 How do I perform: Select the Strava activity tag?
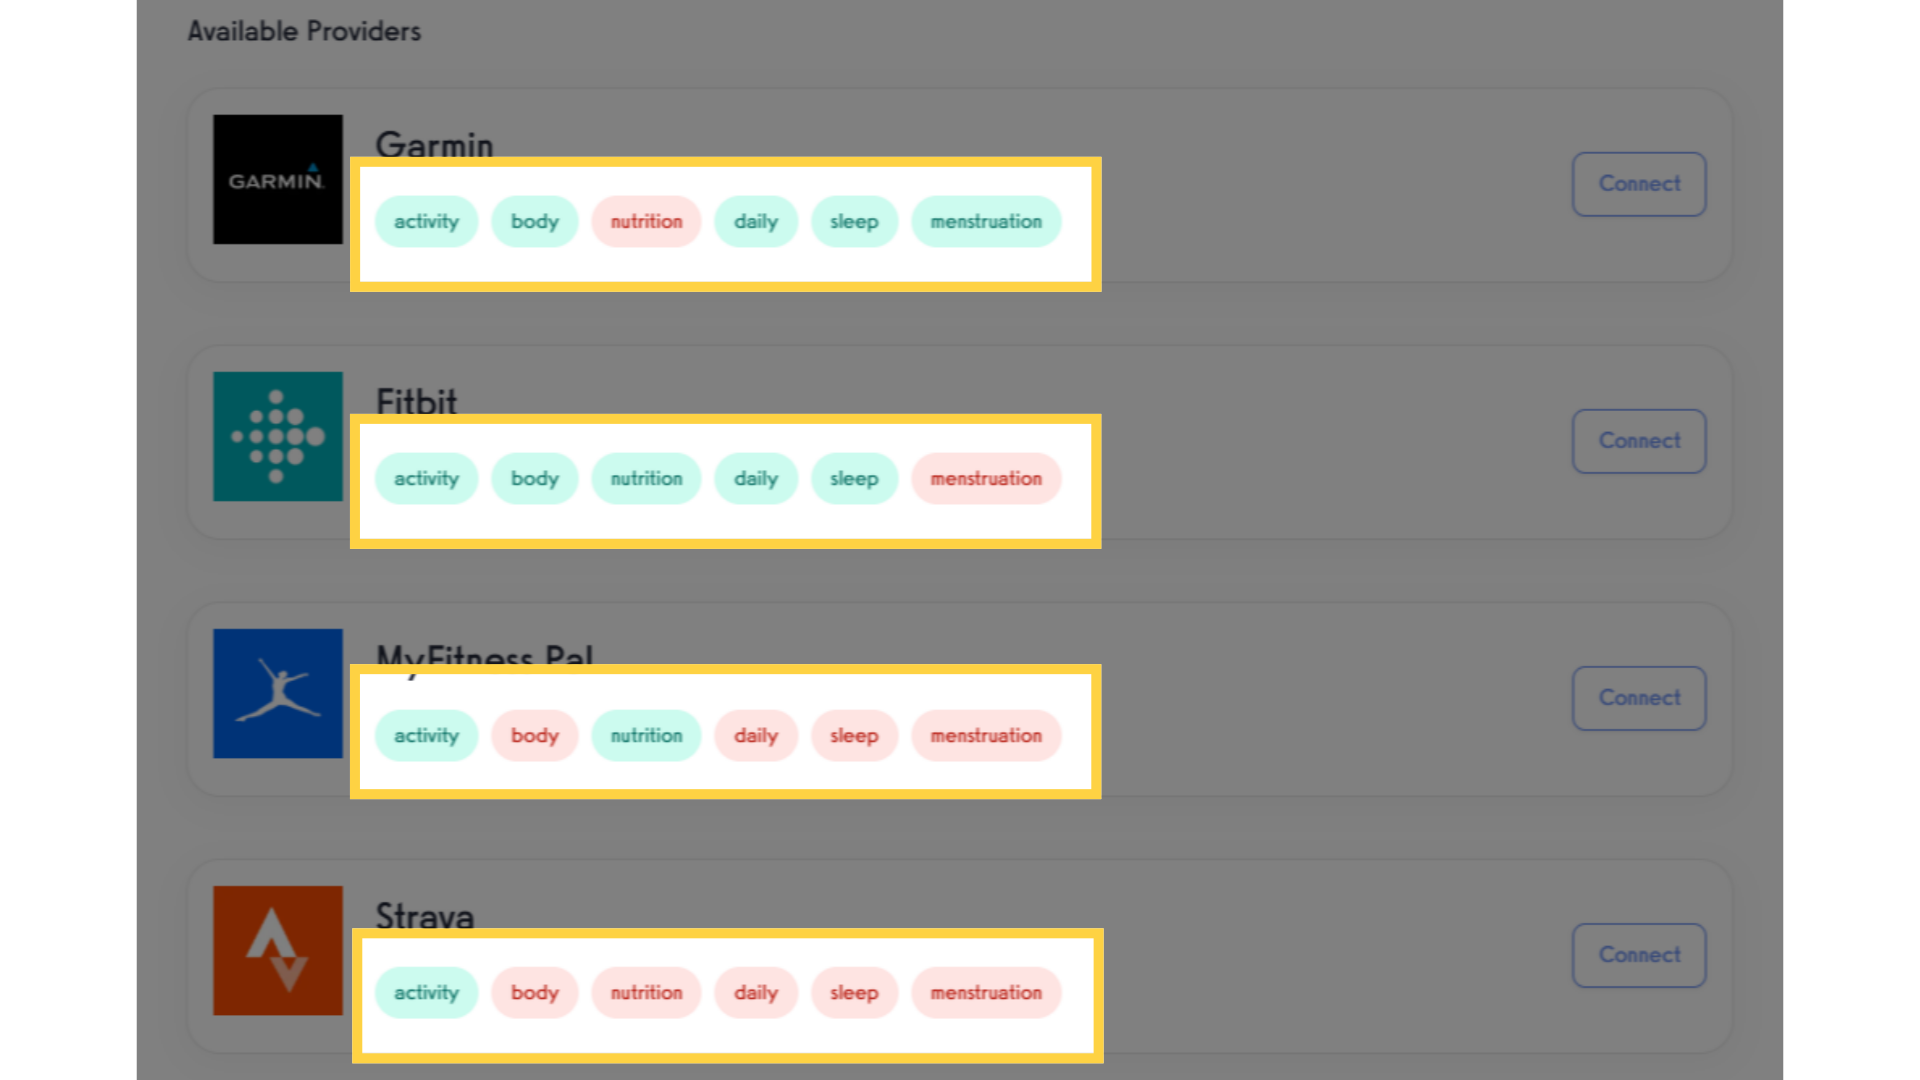coord(427,993)
